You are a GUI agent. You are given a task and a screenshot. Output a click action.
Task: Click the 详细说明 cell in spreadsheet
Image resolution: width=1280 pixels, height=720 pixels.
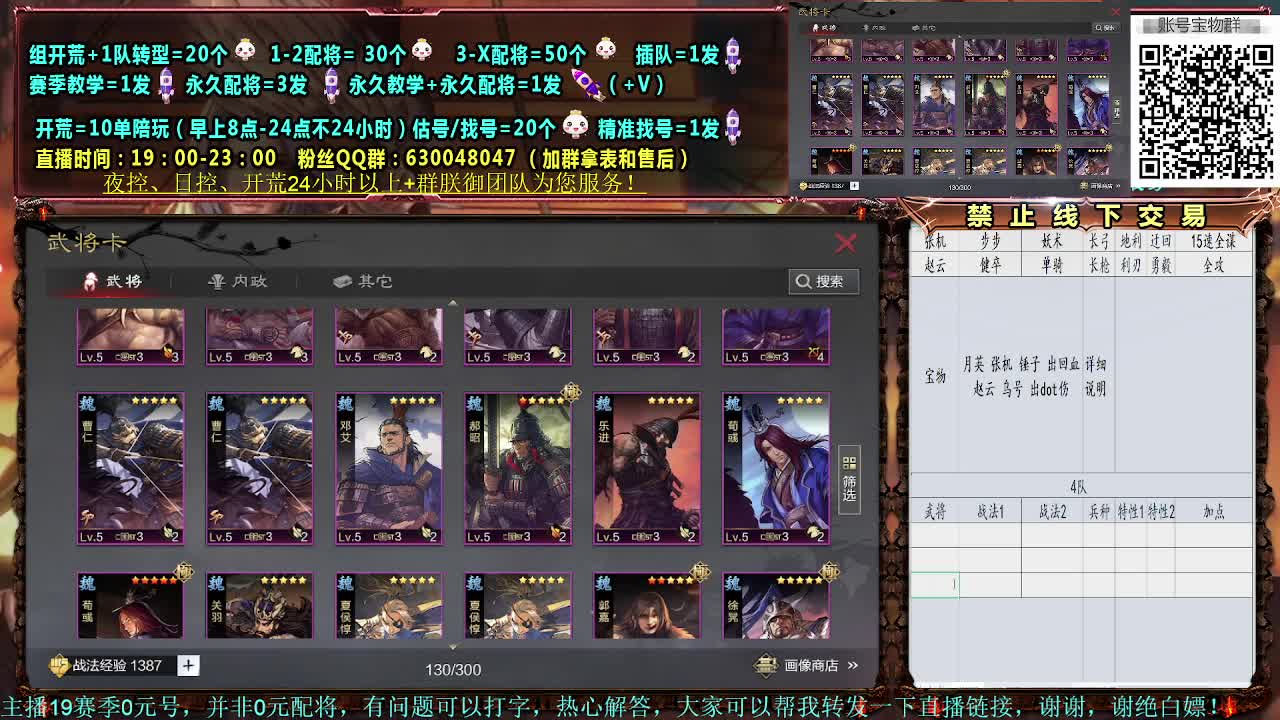click(1096, 376)
